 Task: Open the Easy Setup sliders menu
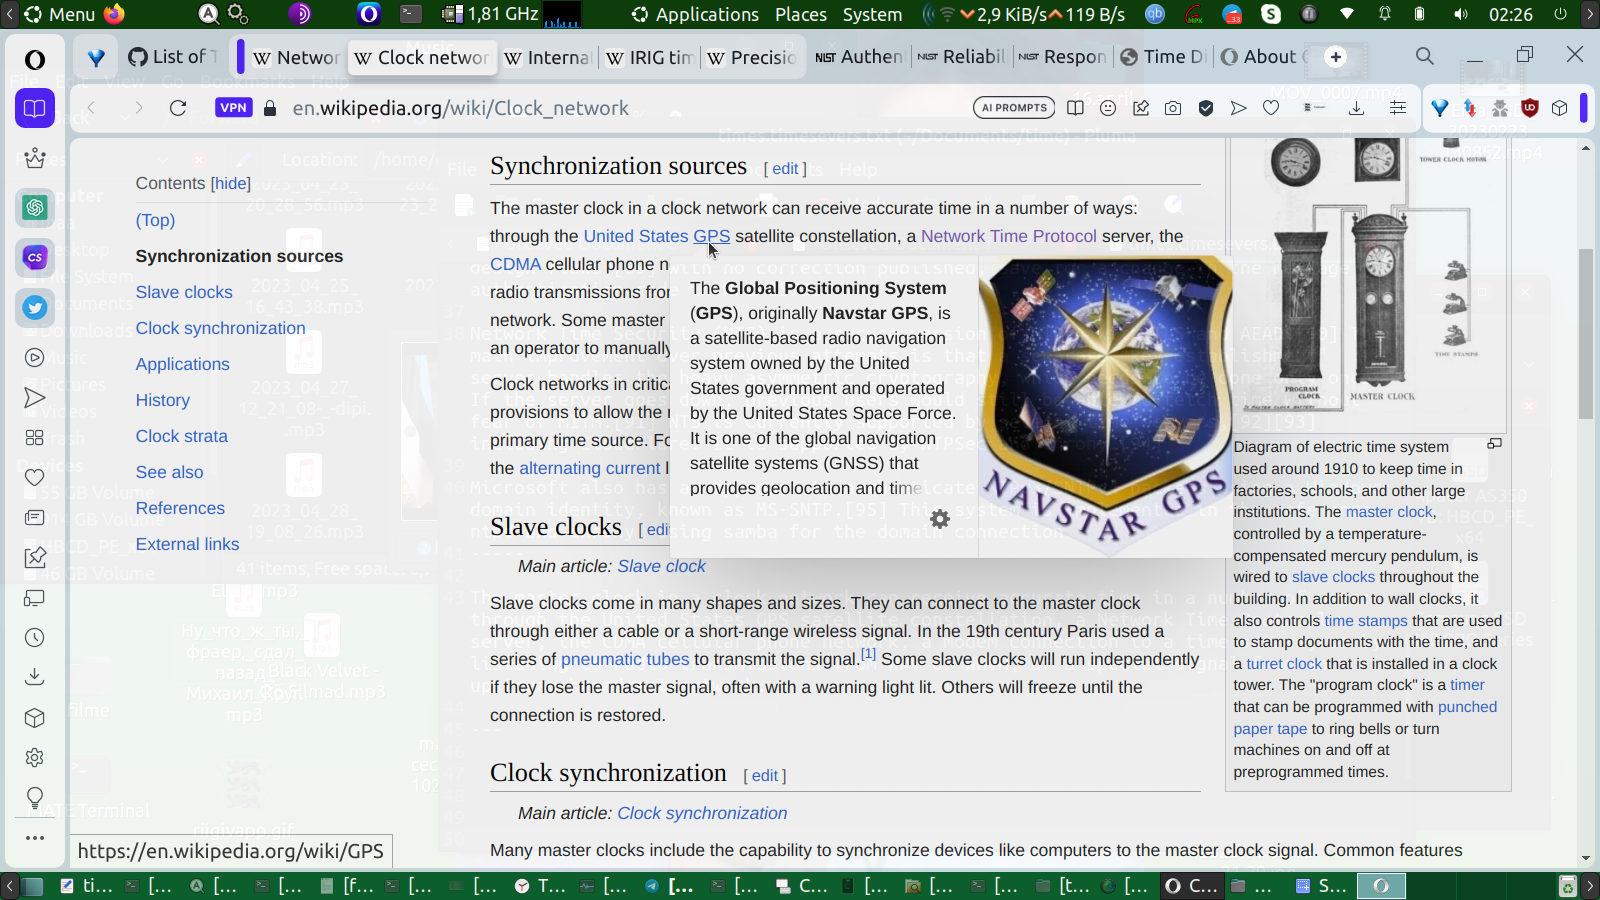point(1398,108)
